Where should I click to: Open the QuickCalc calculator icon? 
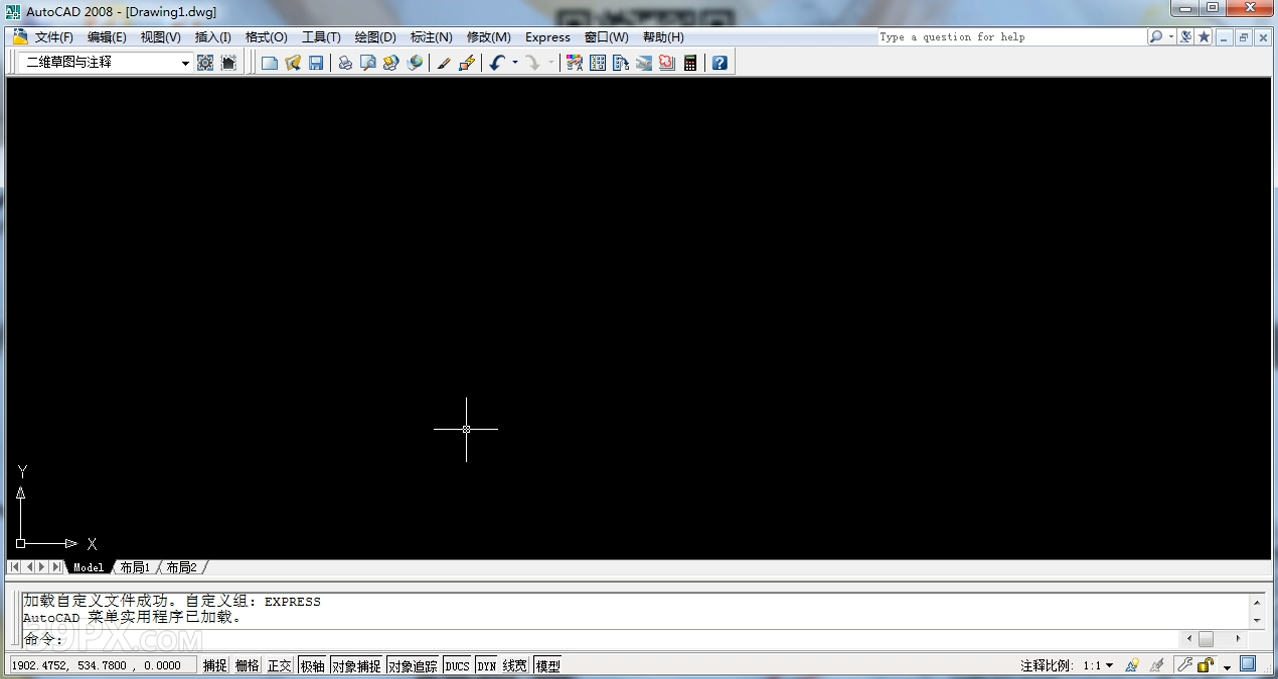[x=689, y=62]
